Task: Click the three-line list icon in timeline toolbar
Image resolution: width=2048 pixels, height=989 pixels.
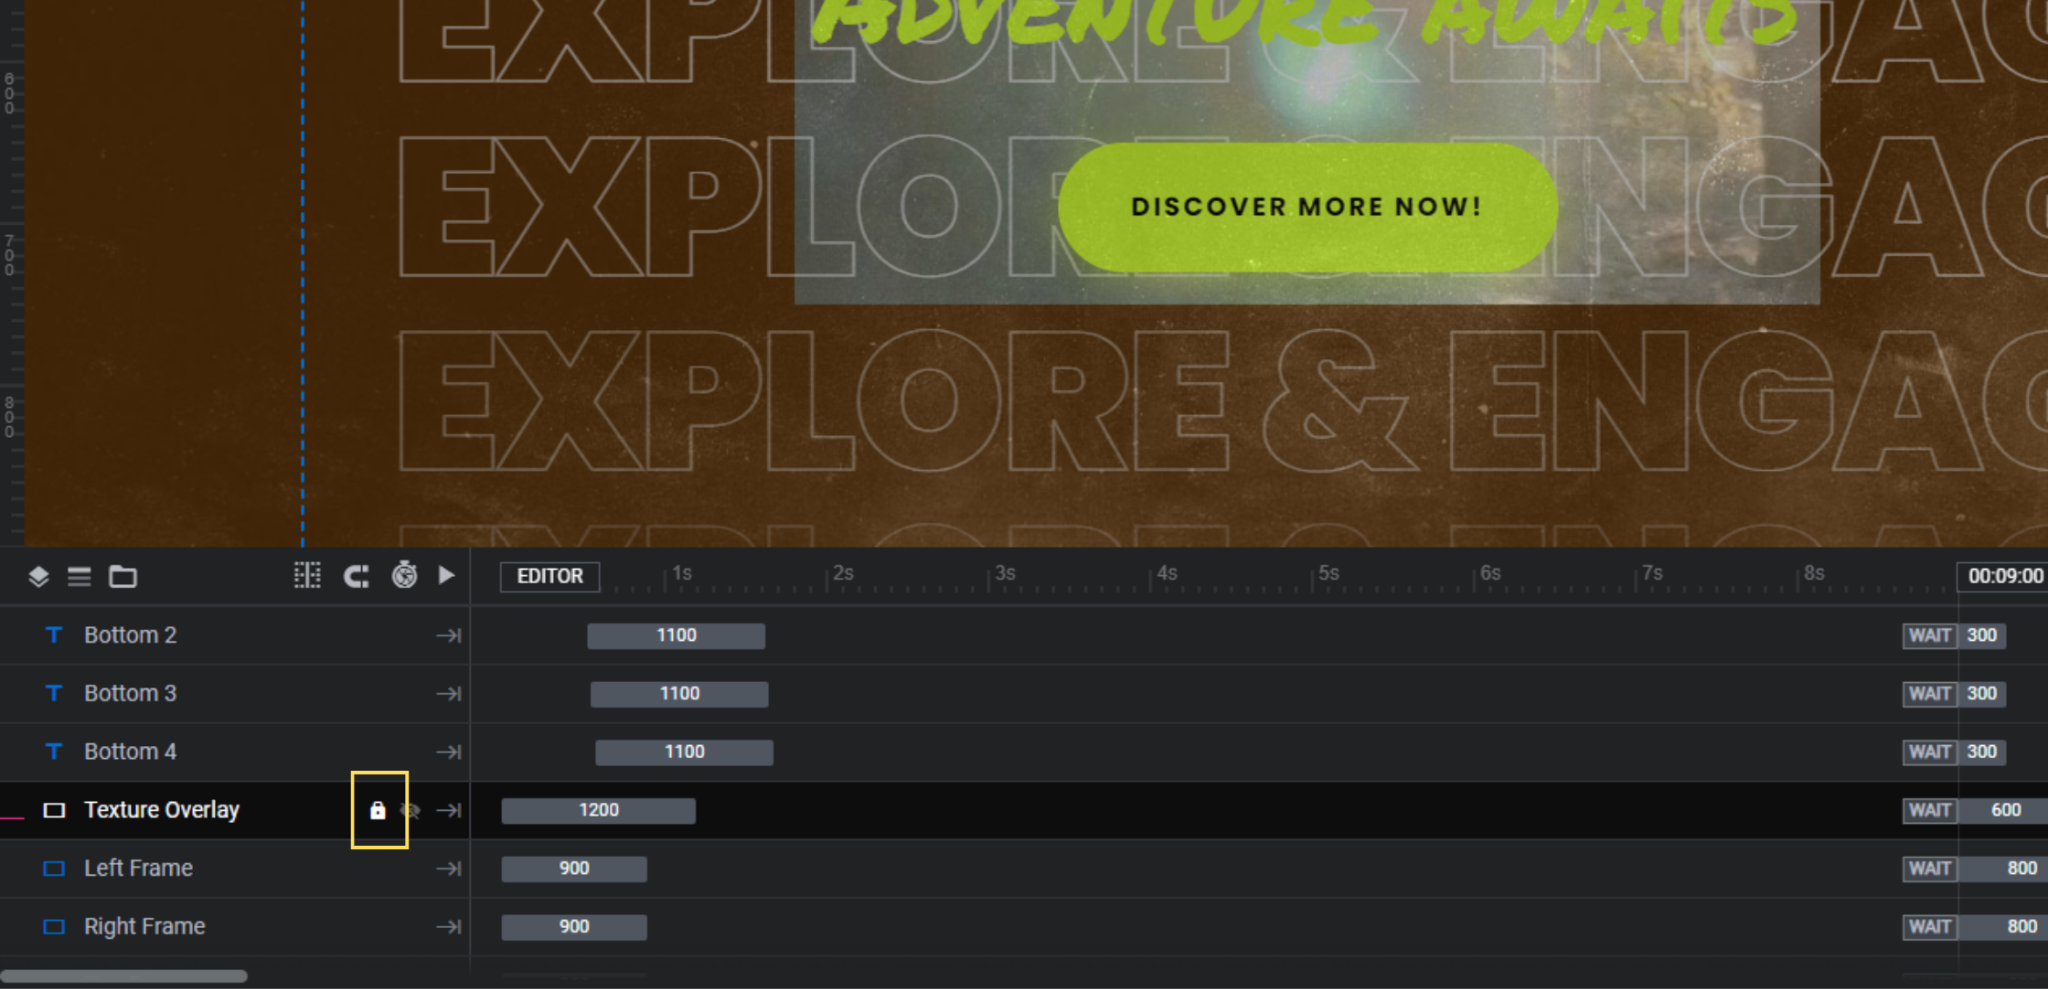Action: [x=79, y=576]
